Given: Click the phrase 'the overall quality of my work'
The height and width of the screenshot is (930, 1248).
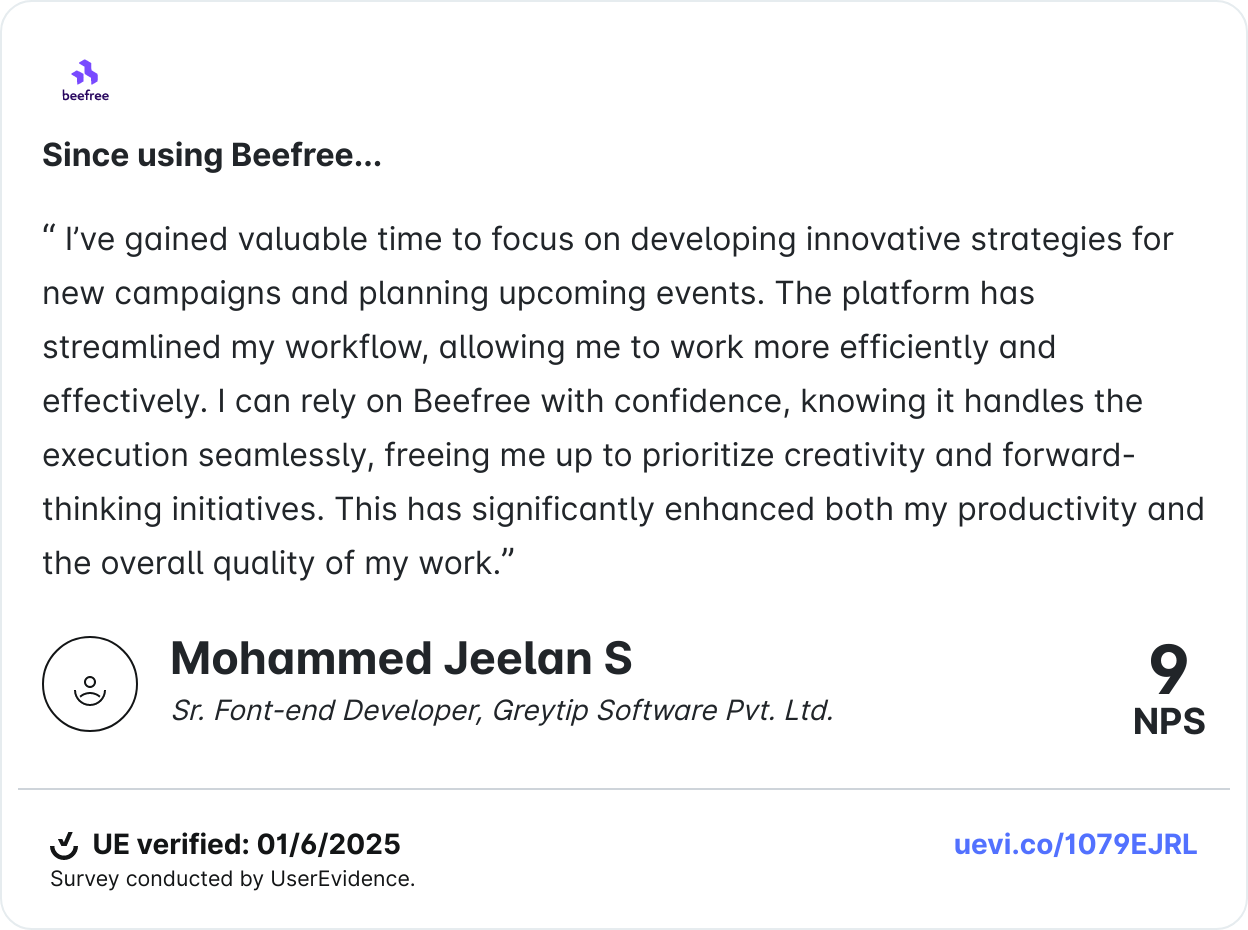Looking at the screenshot, I should (x=270, y=563).
